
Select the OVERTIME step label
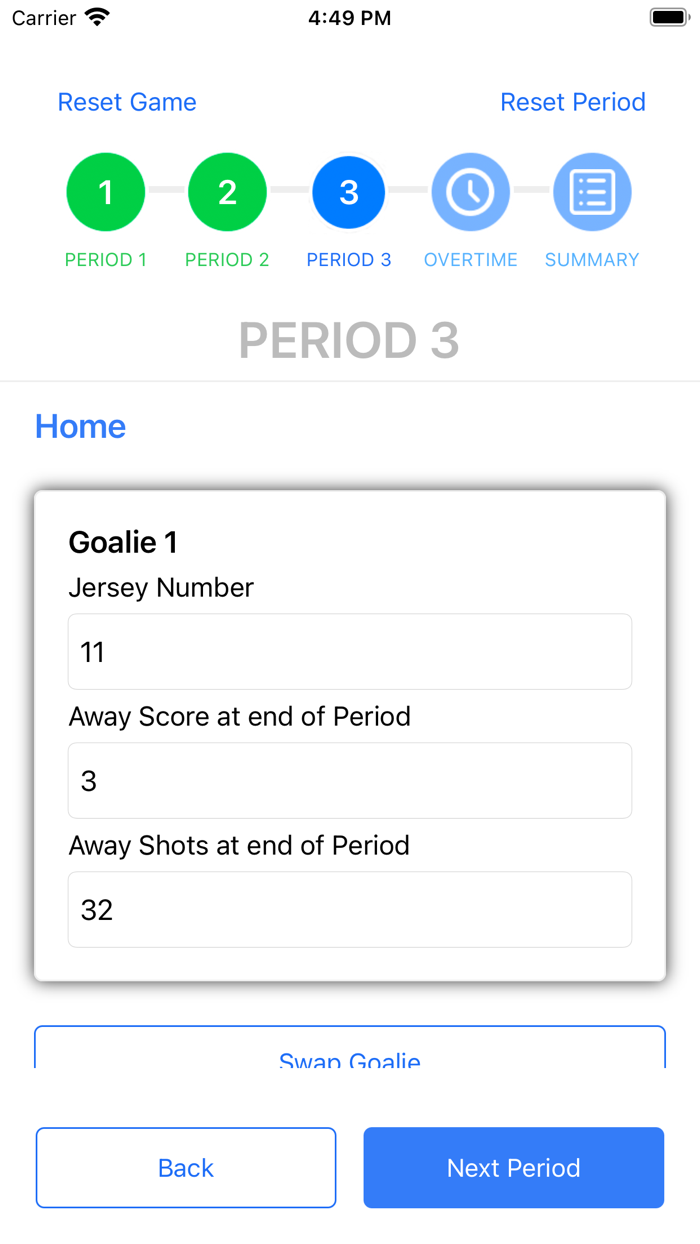(470, 259)
